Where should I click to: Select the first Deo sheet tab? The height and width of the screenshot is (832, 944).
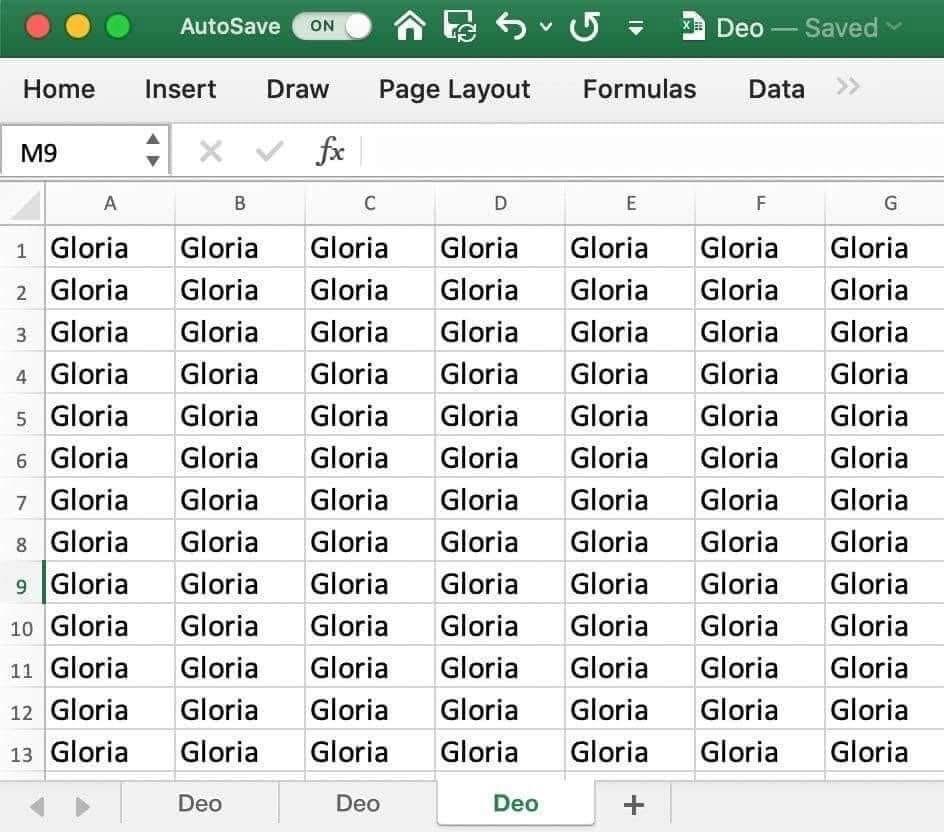point(200,803)
